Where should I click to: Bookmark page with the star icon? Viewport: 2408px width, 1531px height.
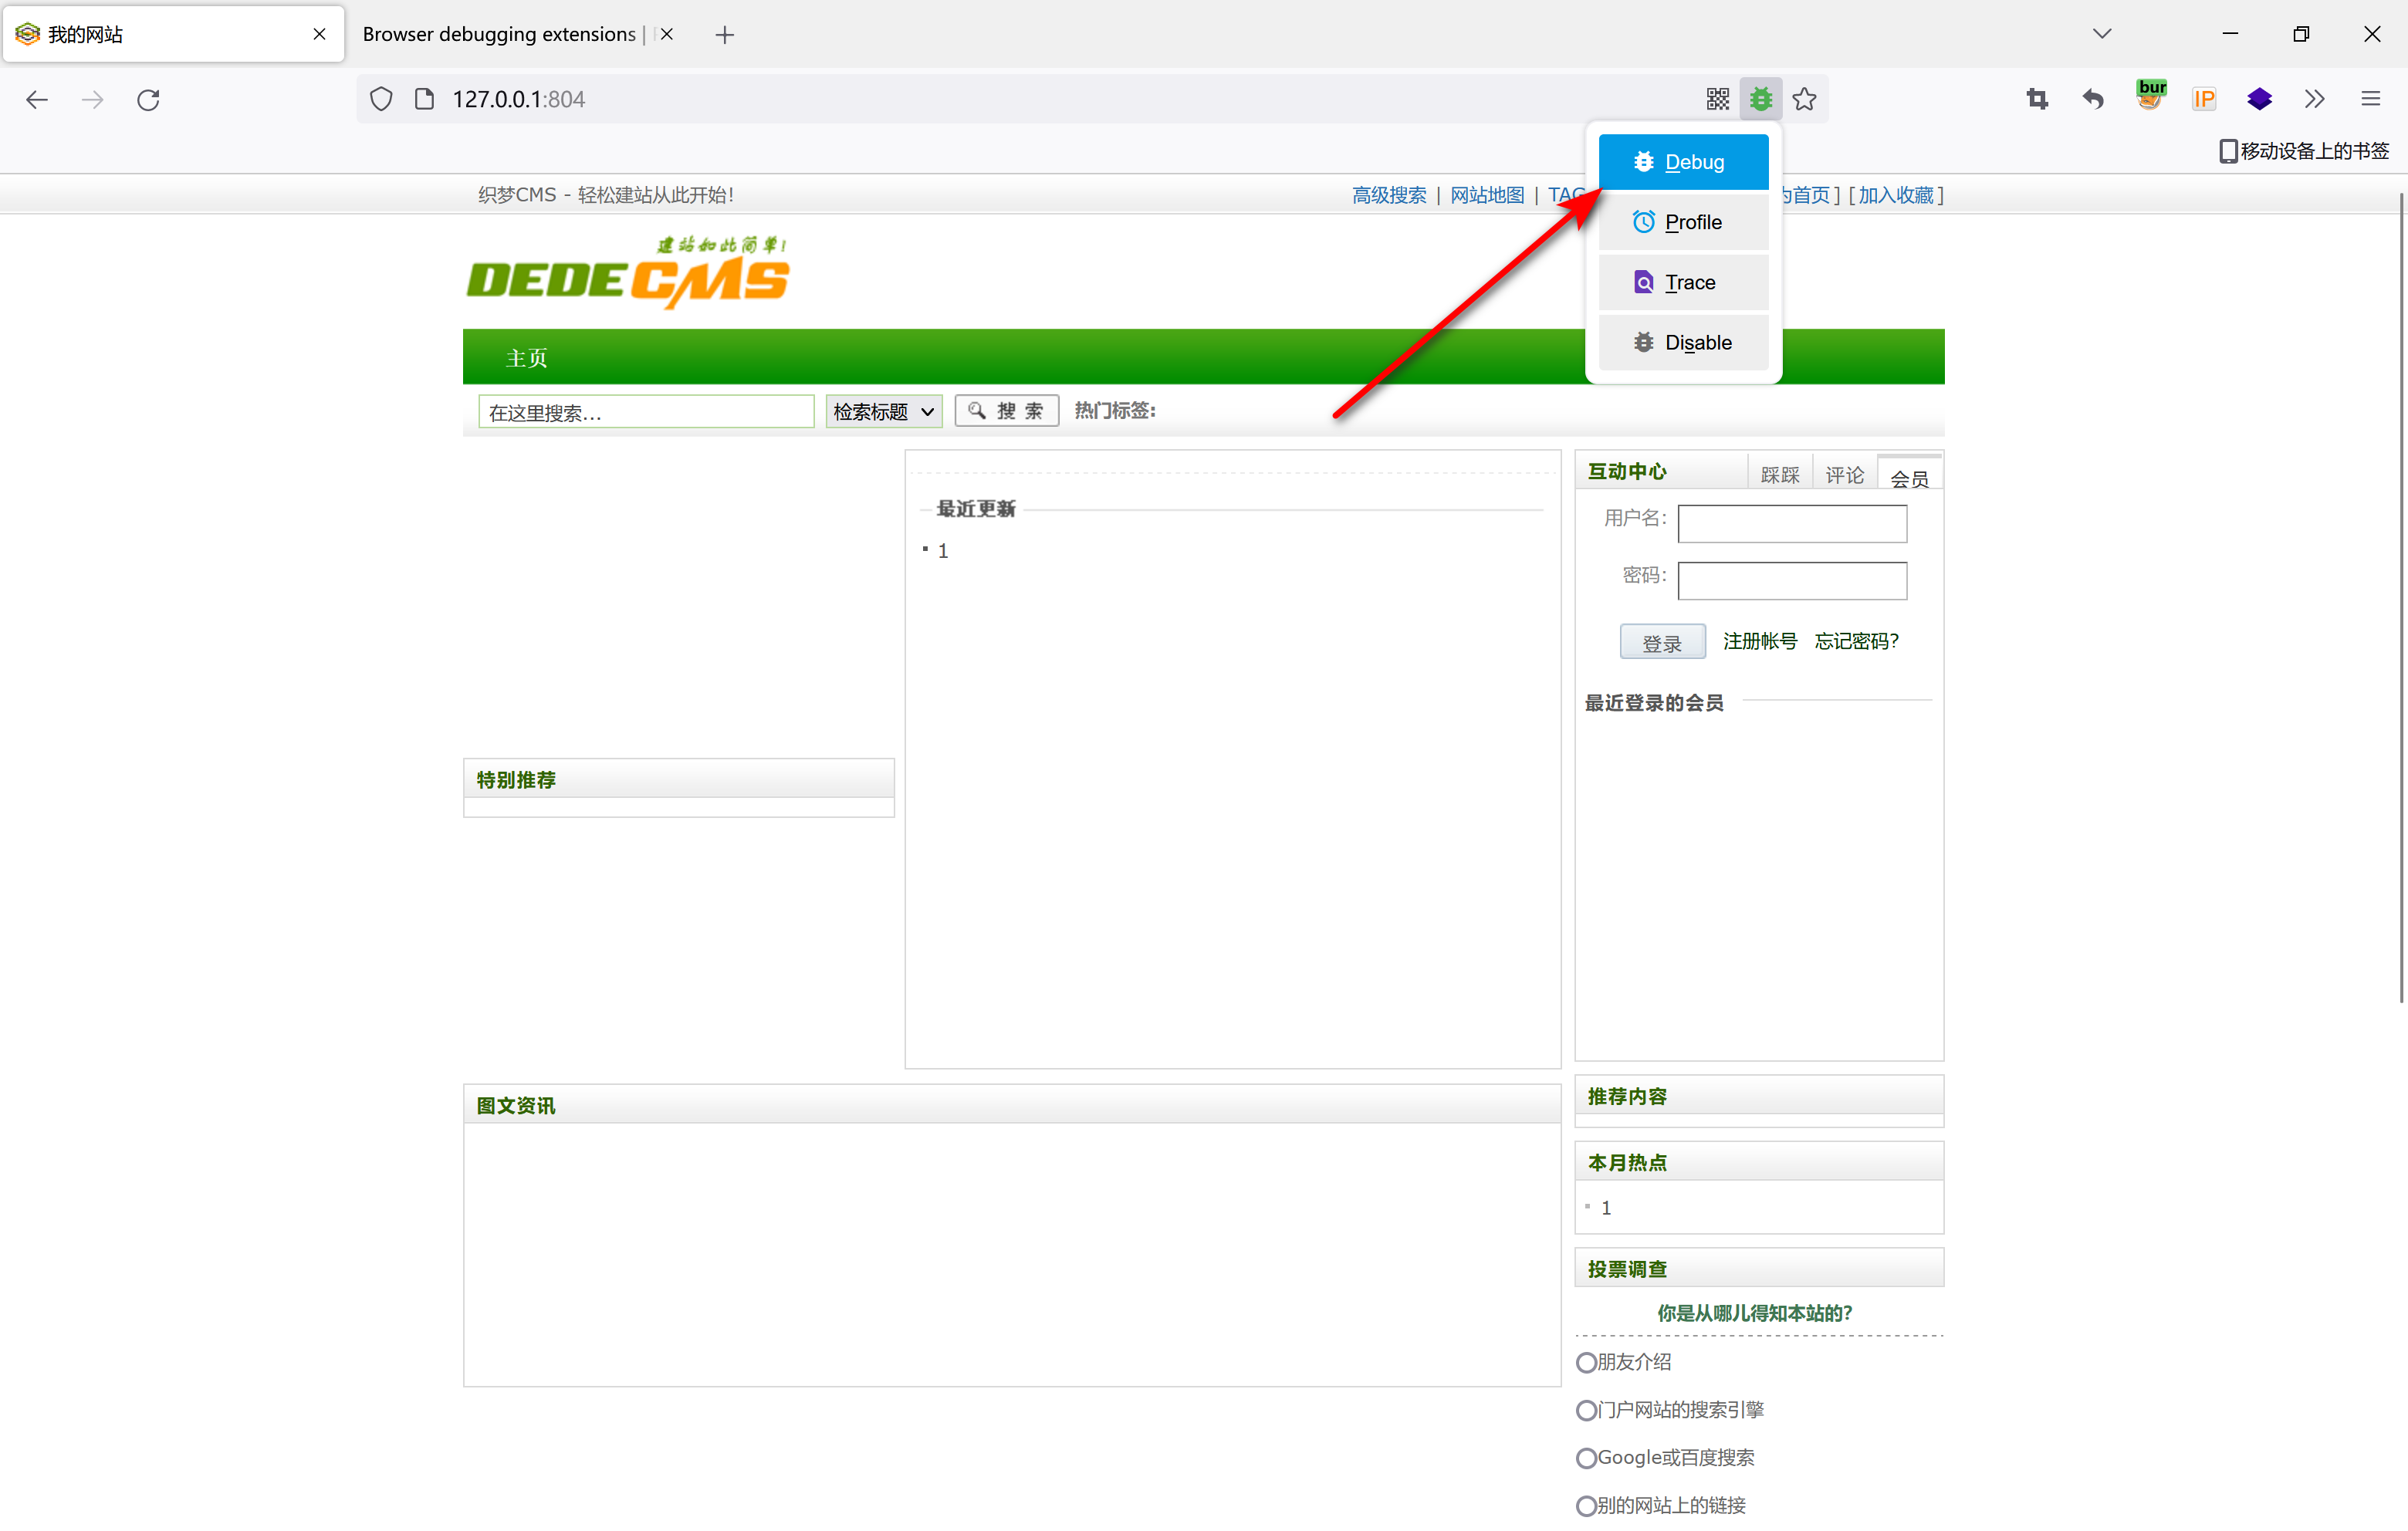(x=1804, y=99)
